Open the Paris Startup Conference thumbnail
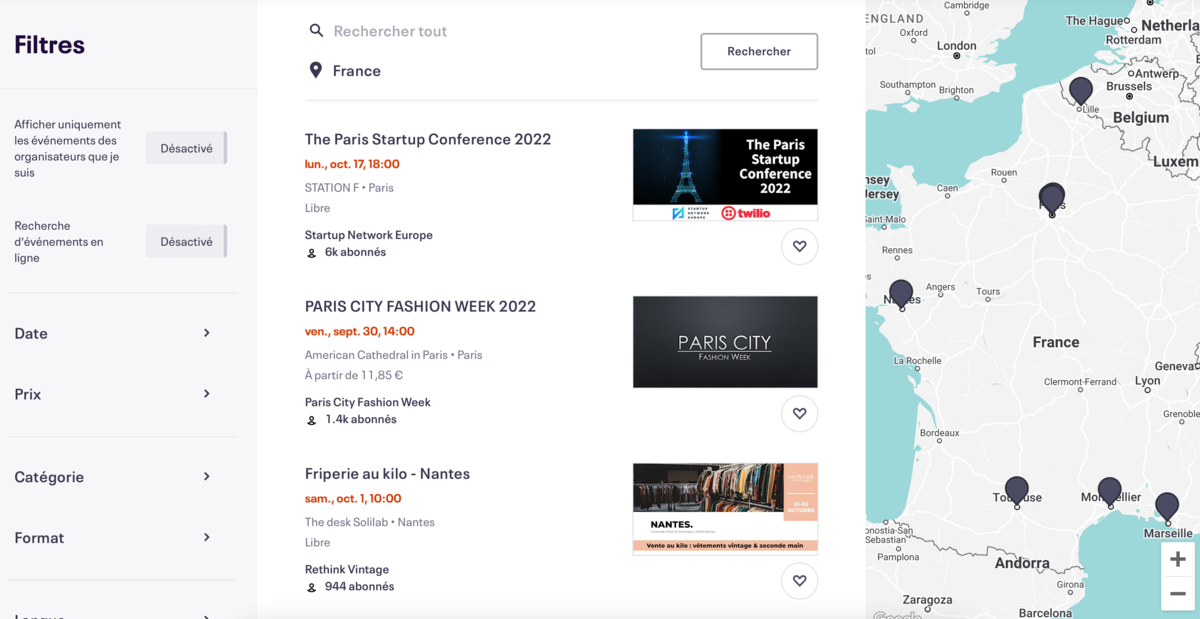The height and width of the screenshot is (619, 1200). [725, 175]
